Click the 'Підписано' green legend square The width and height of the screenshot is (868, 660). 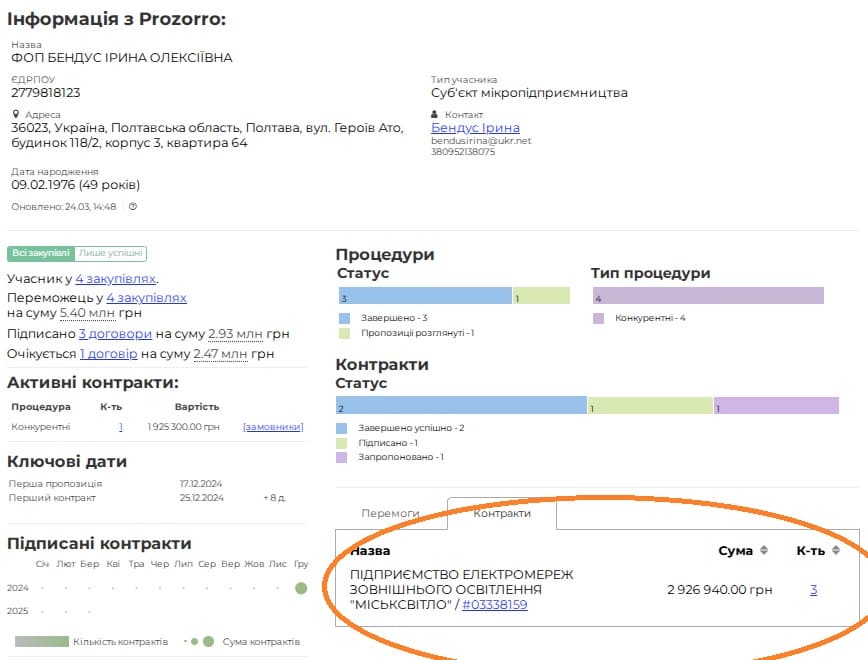(342, 442)
